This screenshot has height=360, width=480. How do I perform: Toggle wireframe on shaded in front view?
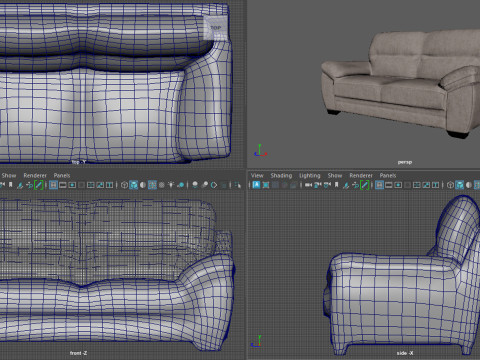(152, 185)
